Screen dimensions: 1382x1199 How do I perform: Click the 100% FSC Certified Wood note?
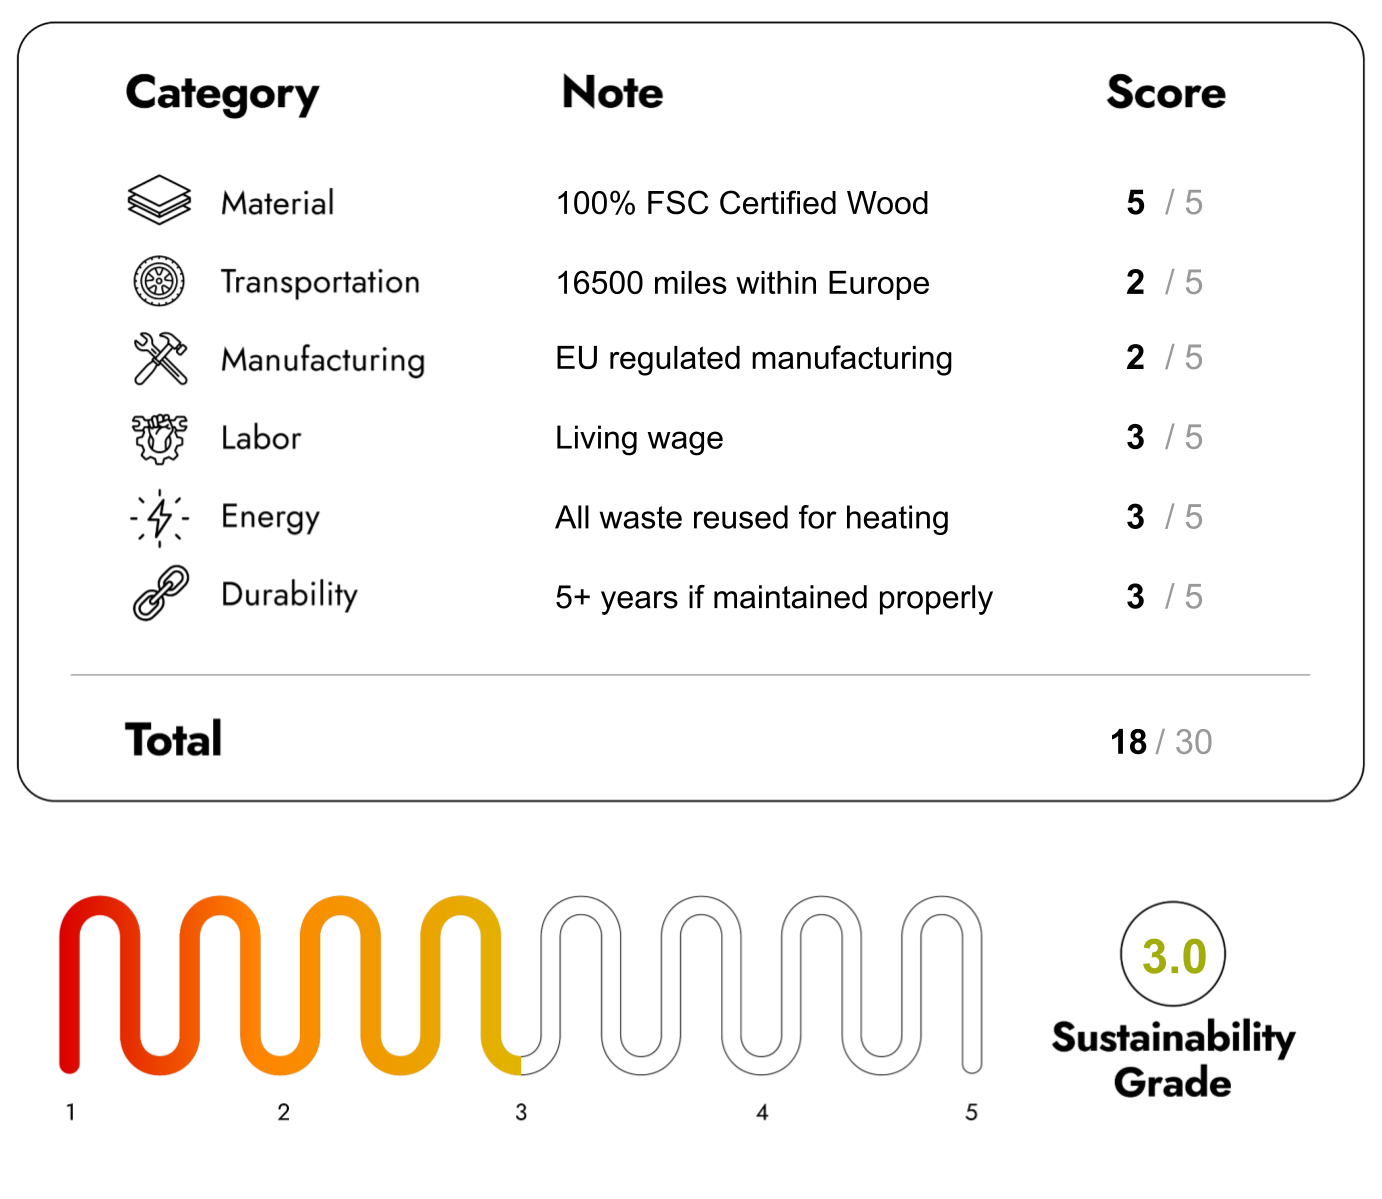pyautogui.click(x=742, y=203)
